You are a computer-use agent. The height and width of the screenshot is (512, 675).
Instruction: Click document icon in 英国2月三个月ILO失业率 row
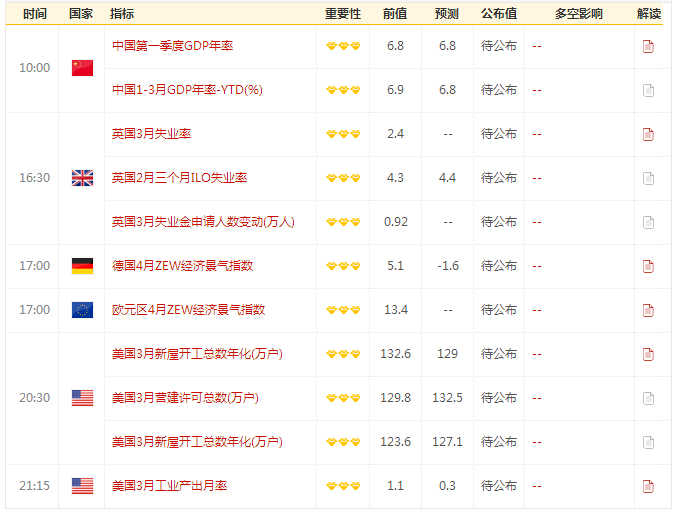[648, 178]
